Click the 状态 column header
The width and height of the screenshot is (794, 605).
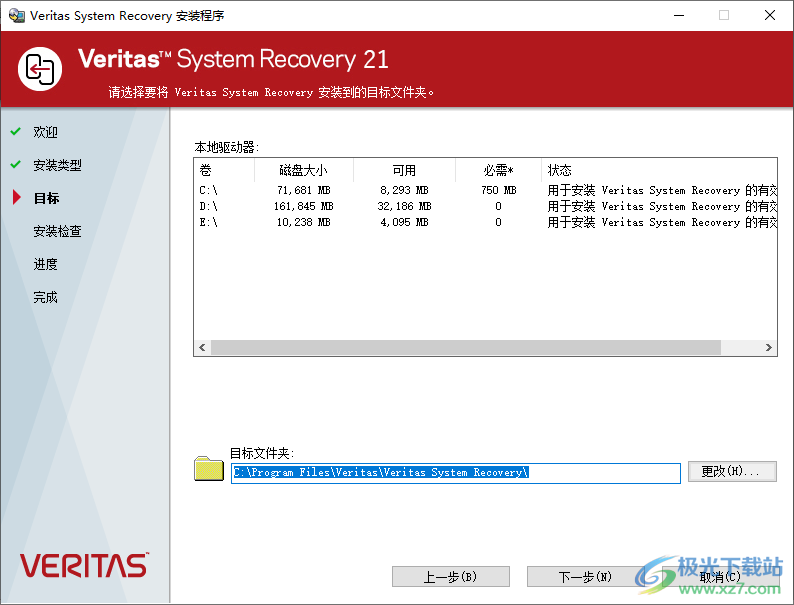[x=659, y=170]
